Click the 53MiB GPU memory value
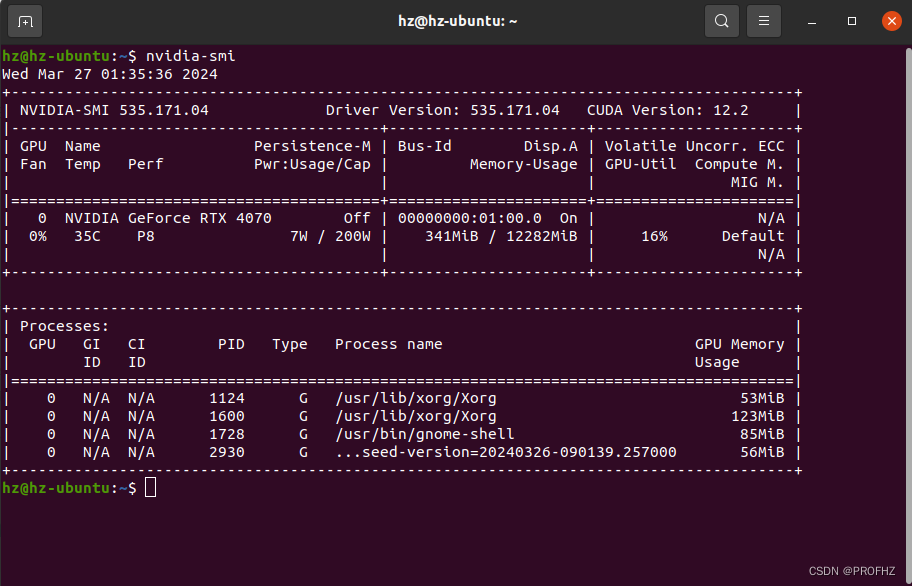 point(763,399)
